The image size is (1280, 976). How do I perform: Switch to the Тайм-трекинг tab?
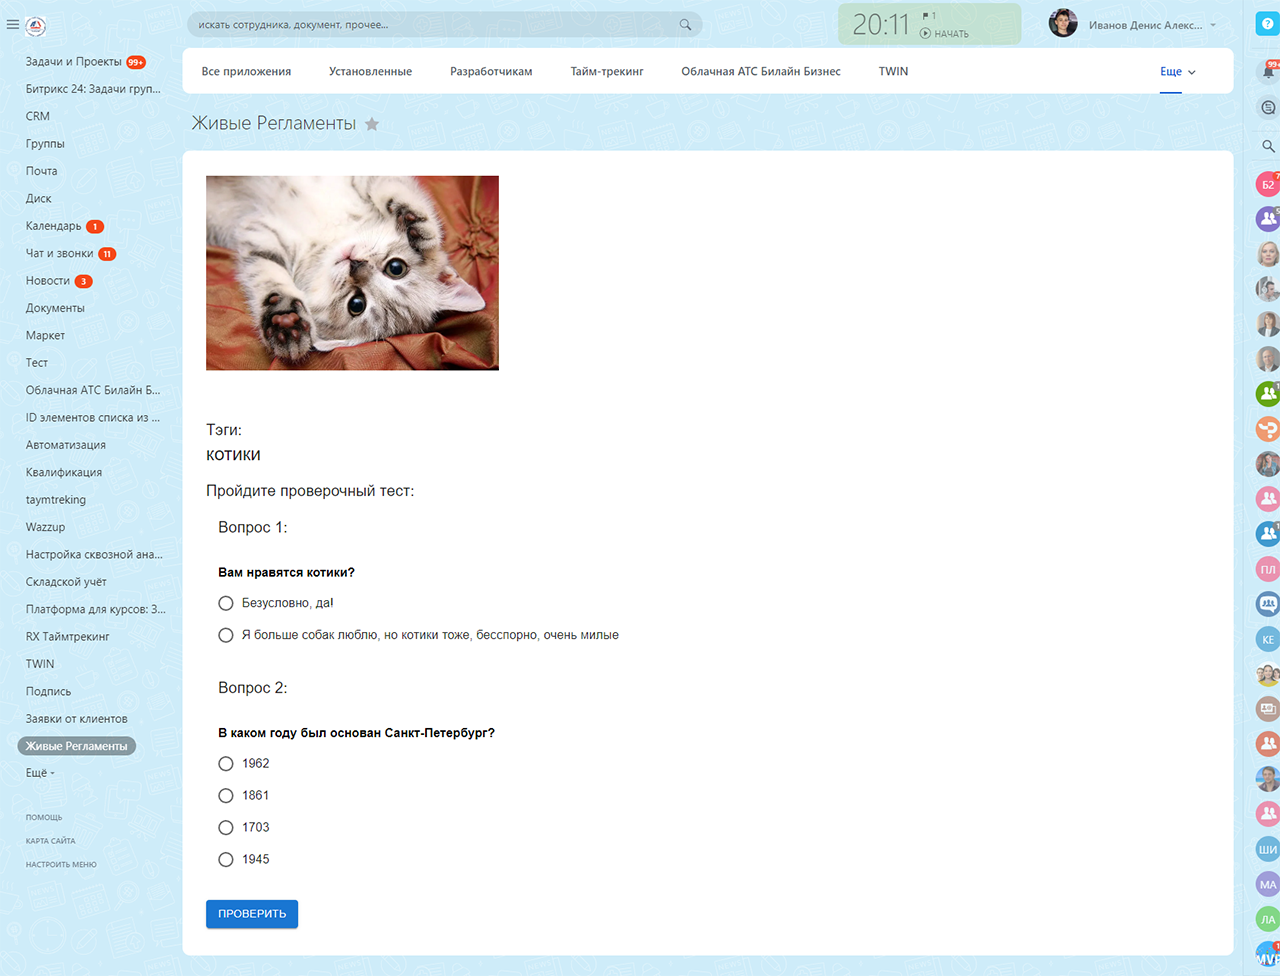607,71
